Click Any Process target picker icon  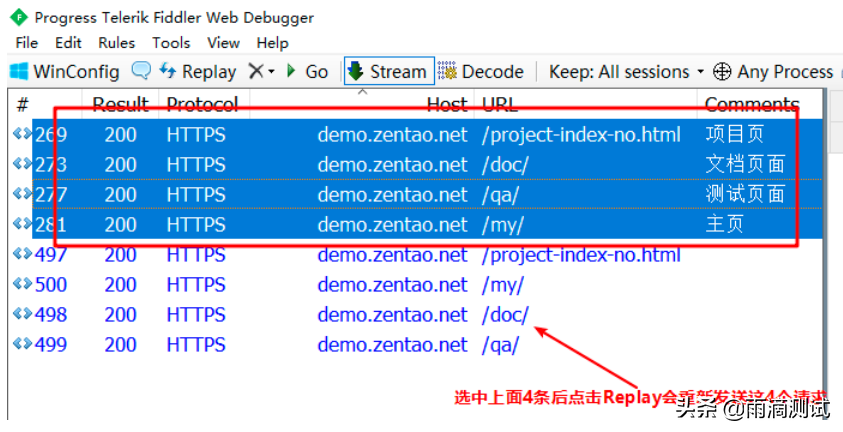[x=722, y=71]
